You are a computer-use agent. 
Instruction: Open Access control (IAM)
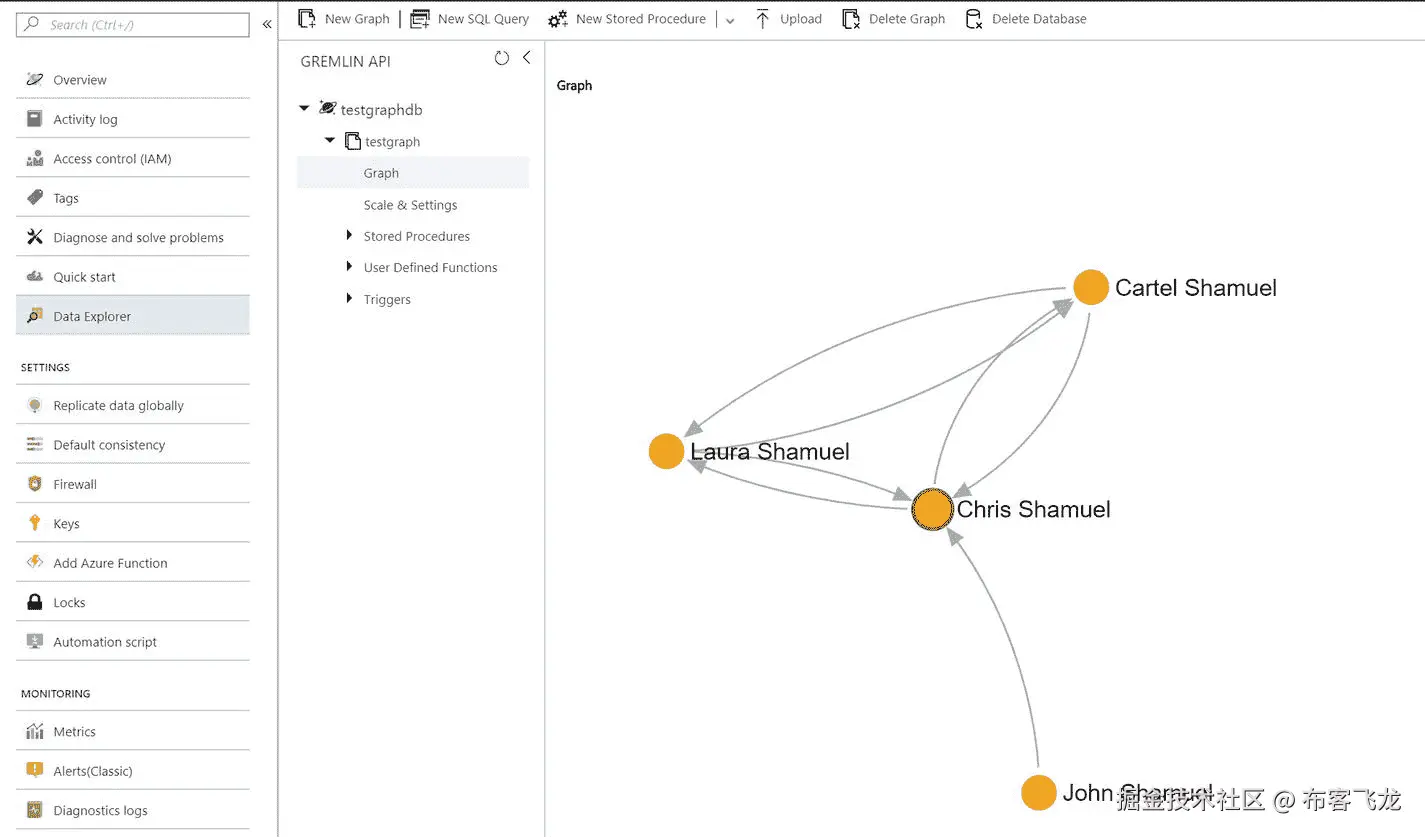(112, 159)
